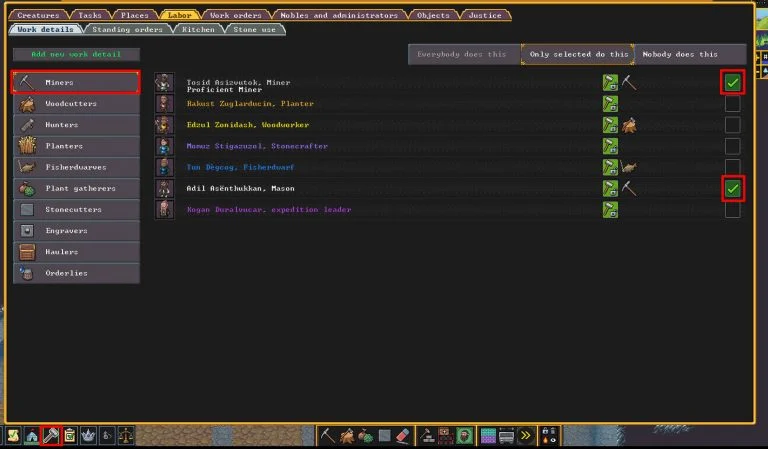Toggle specialization icon for Edzul Zonidash
The height and width of the screenshot is (449, 768).
pos(610,125)
